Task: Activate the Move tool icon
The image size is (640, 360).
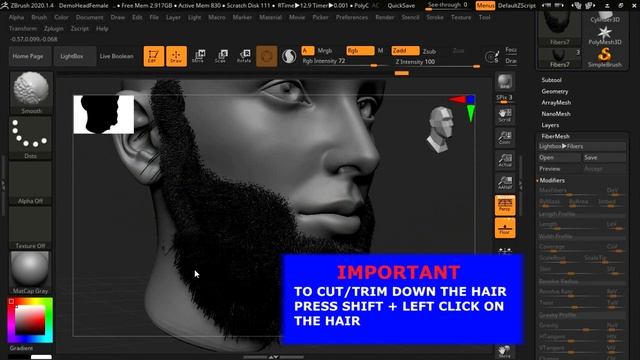Action: pos(199,56)
